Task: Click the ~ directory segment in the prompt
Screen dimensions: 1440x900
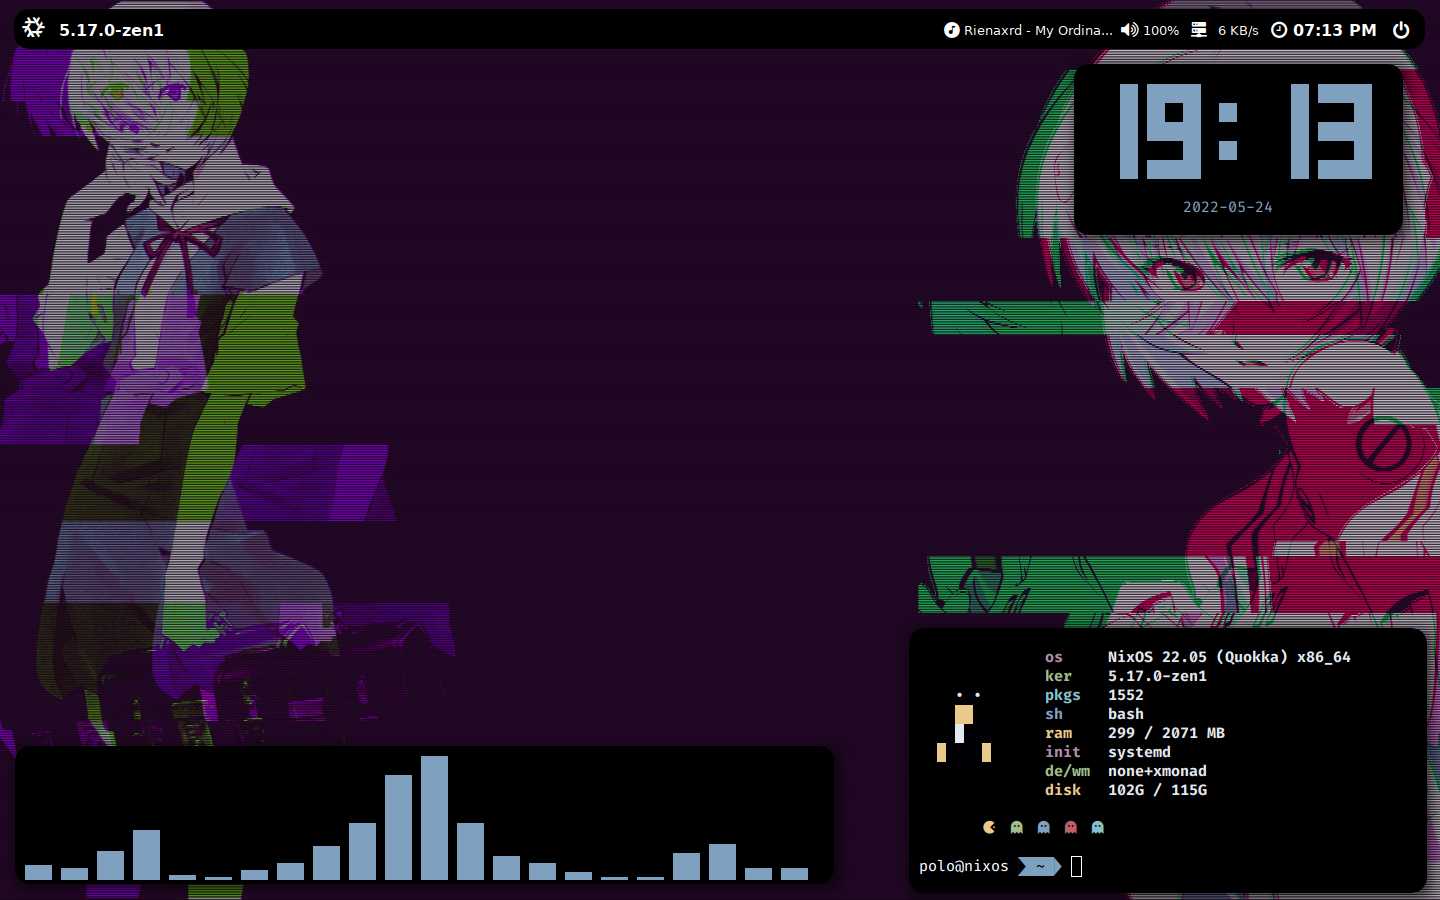Action: pyautogui.click(x=1040, y=866)
